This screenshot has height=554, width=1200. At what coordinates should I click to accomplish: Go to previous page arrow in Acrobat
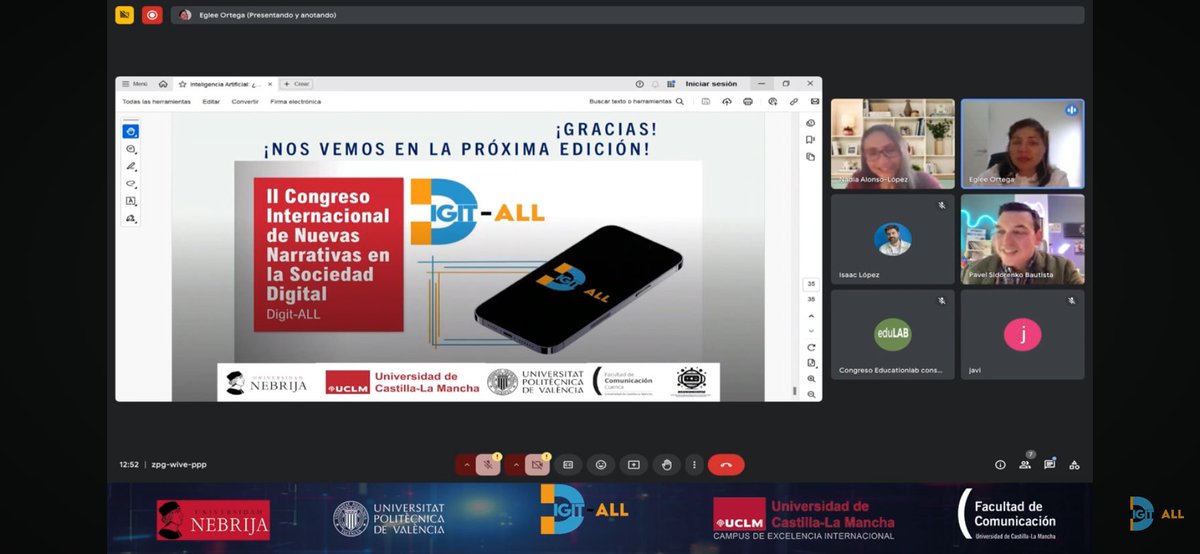pyautogui.click(x=811, y=315)
